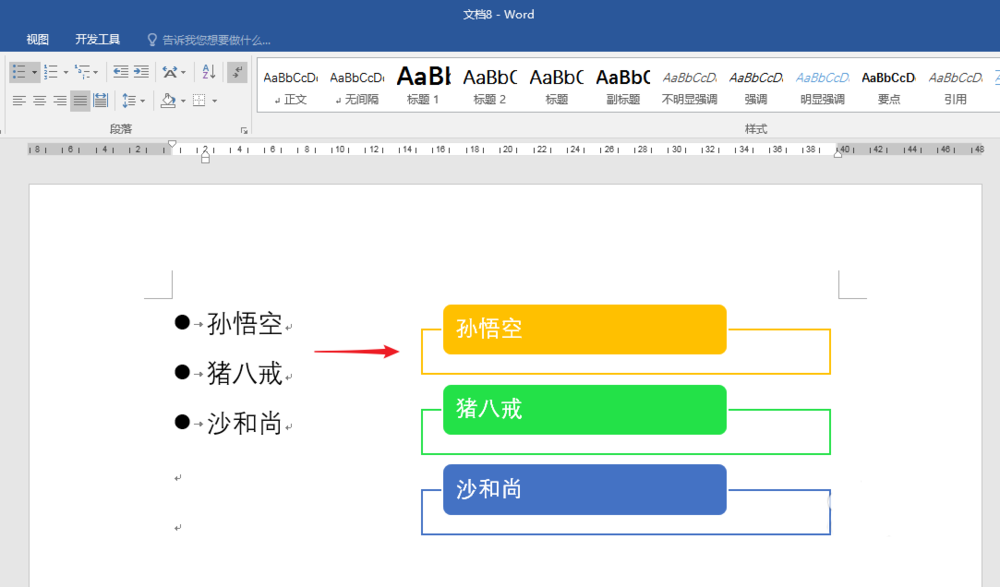This screenshot has width=1000, height=587.
Task: Toggle align text left
Action: click(19, 100)
